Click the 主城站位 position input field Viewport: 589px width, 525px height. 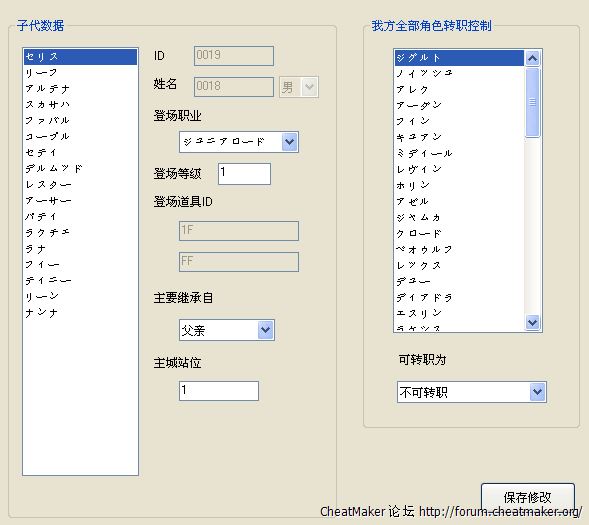[219, 391]
